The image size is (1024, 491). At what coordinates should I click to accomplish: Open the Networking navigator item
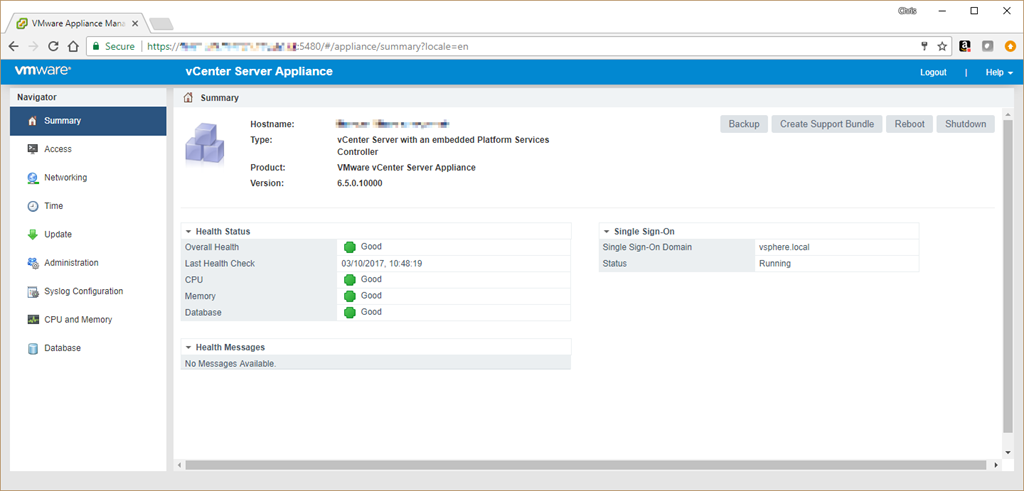point(88,178)
